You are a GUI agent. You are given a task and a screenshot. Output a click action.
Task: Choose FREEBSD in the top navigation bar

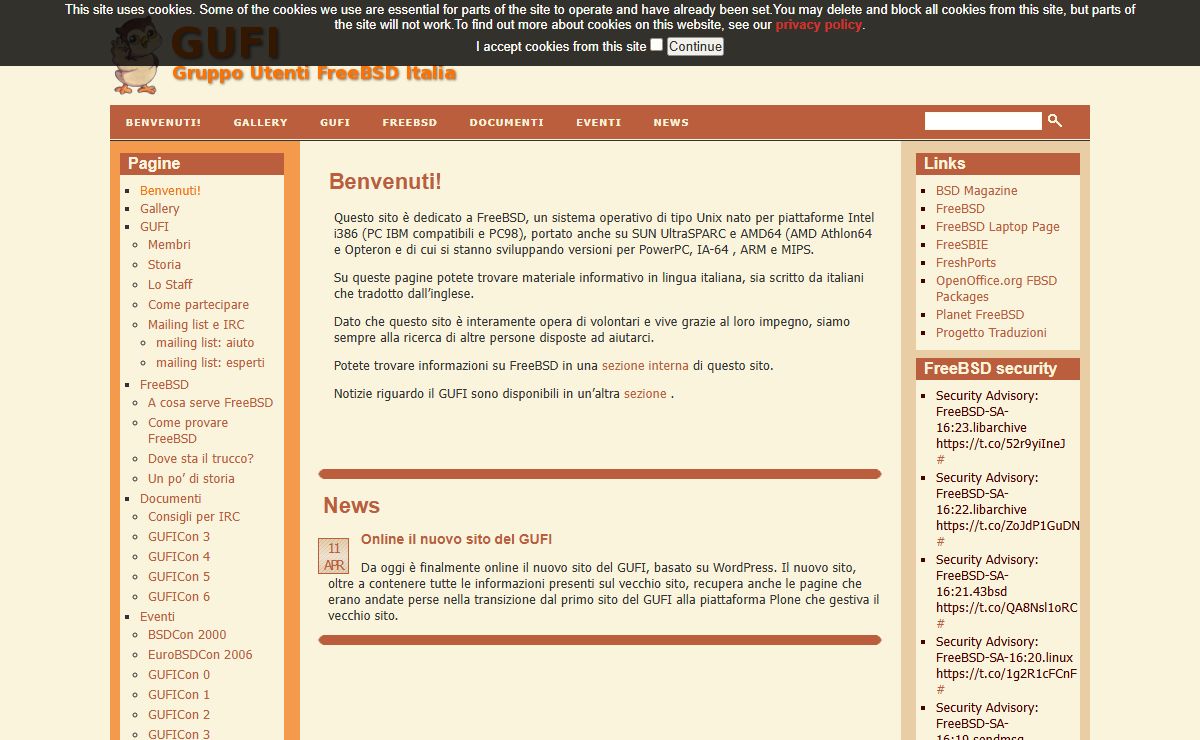click(410, 122)
